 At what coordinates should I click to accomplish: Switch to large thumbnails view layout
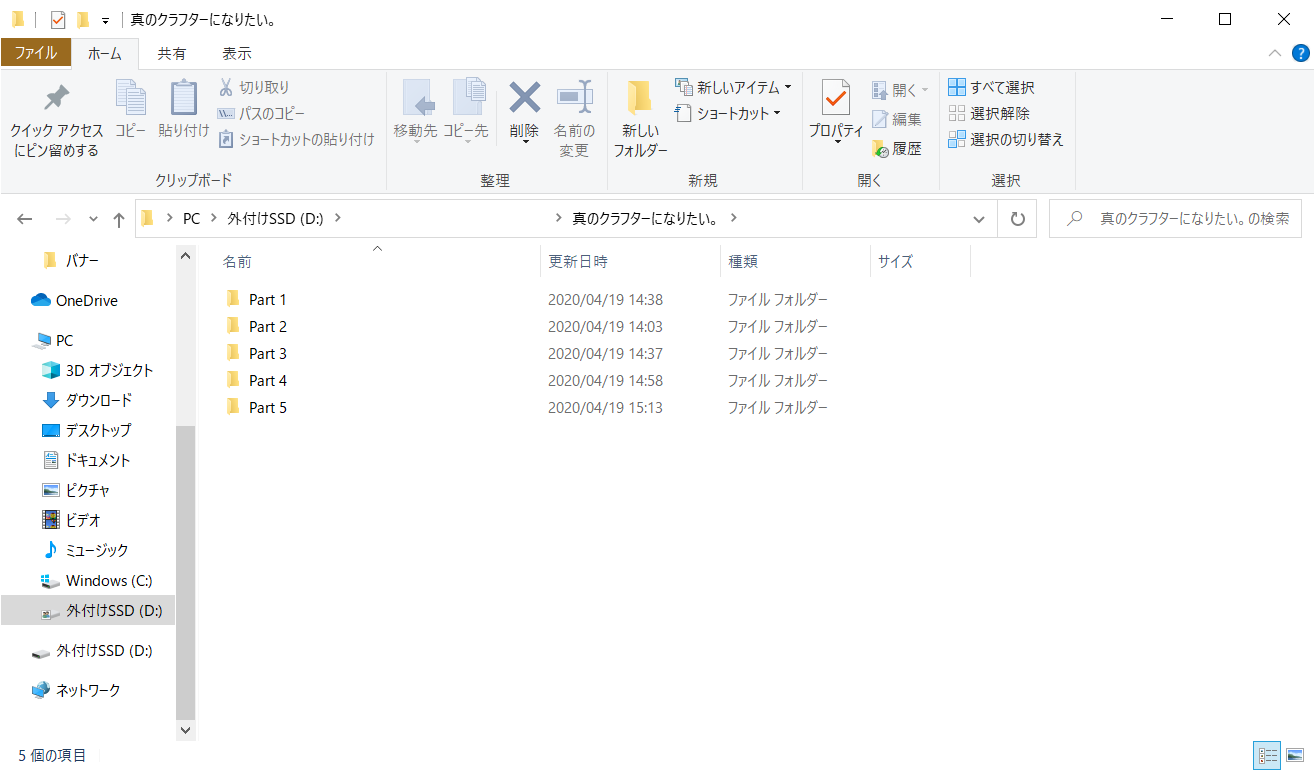coord(1294,756)
